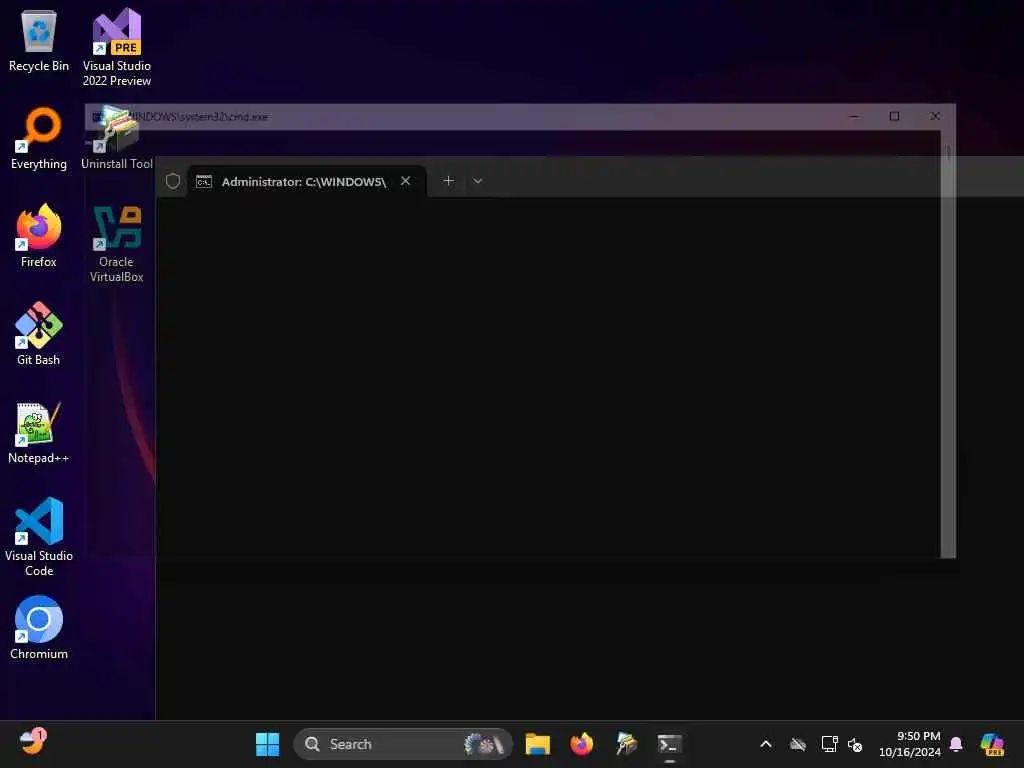
Task: Launch Copilot preview from taskbar
Action: pos(992,744)
